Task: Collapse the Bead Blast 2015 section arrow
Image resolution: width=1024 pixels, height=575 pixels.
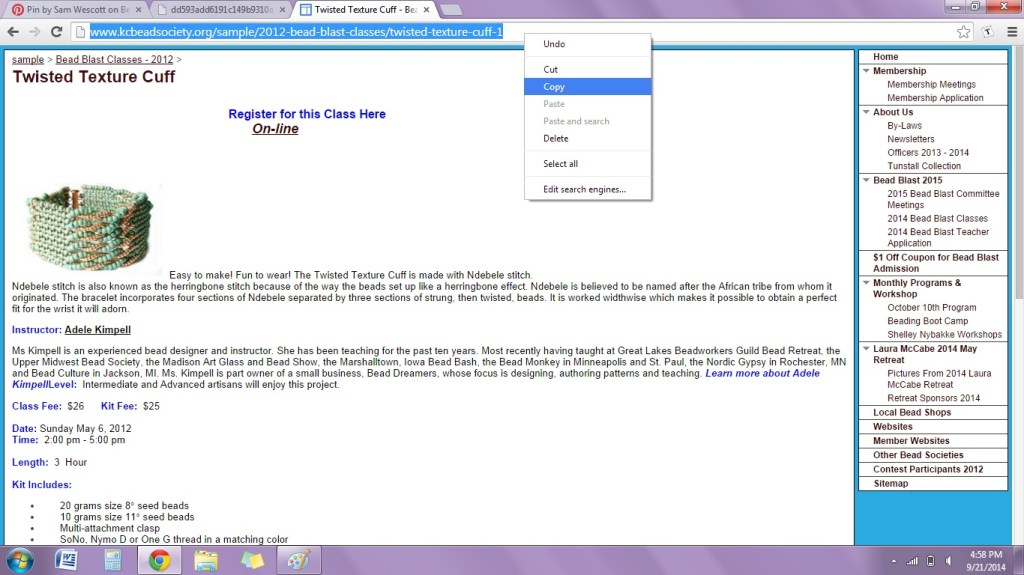Action: pyautogui.click(x=866, y=180)
